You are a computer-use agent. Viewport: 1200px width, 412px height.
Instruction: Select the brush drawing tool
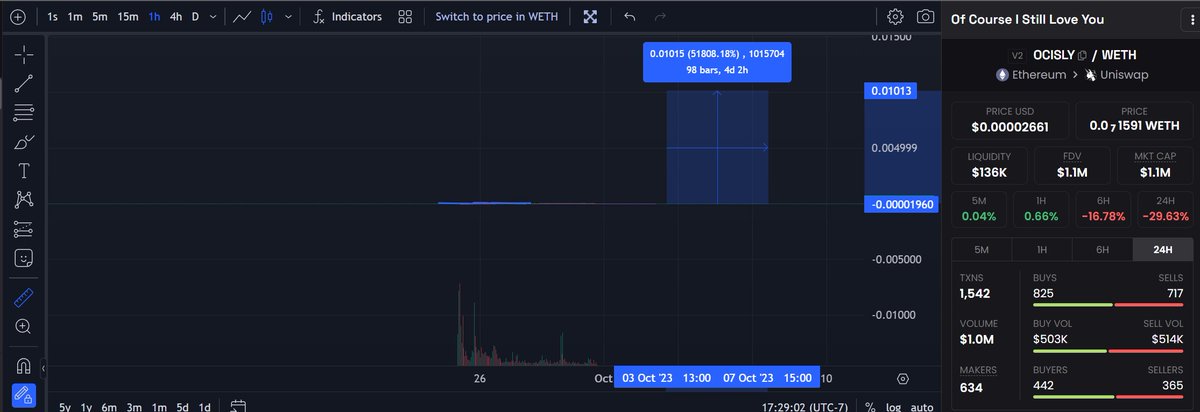pyautogui.click(x=24, y=142)
